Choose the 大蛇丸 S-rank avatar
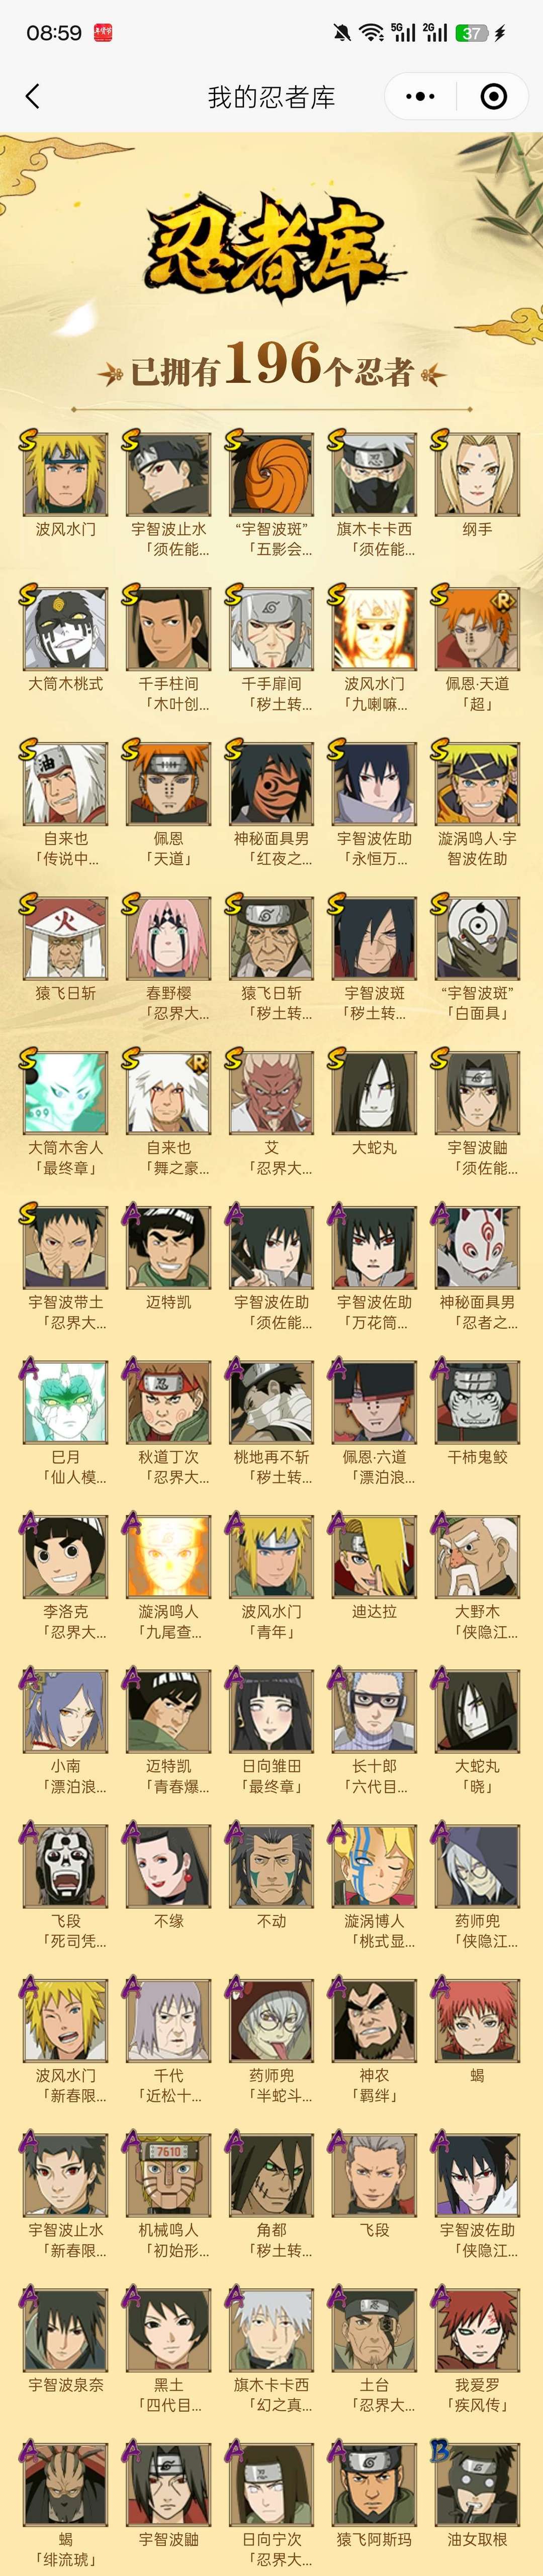The image size is (543, 2576). click(374, 1093)
